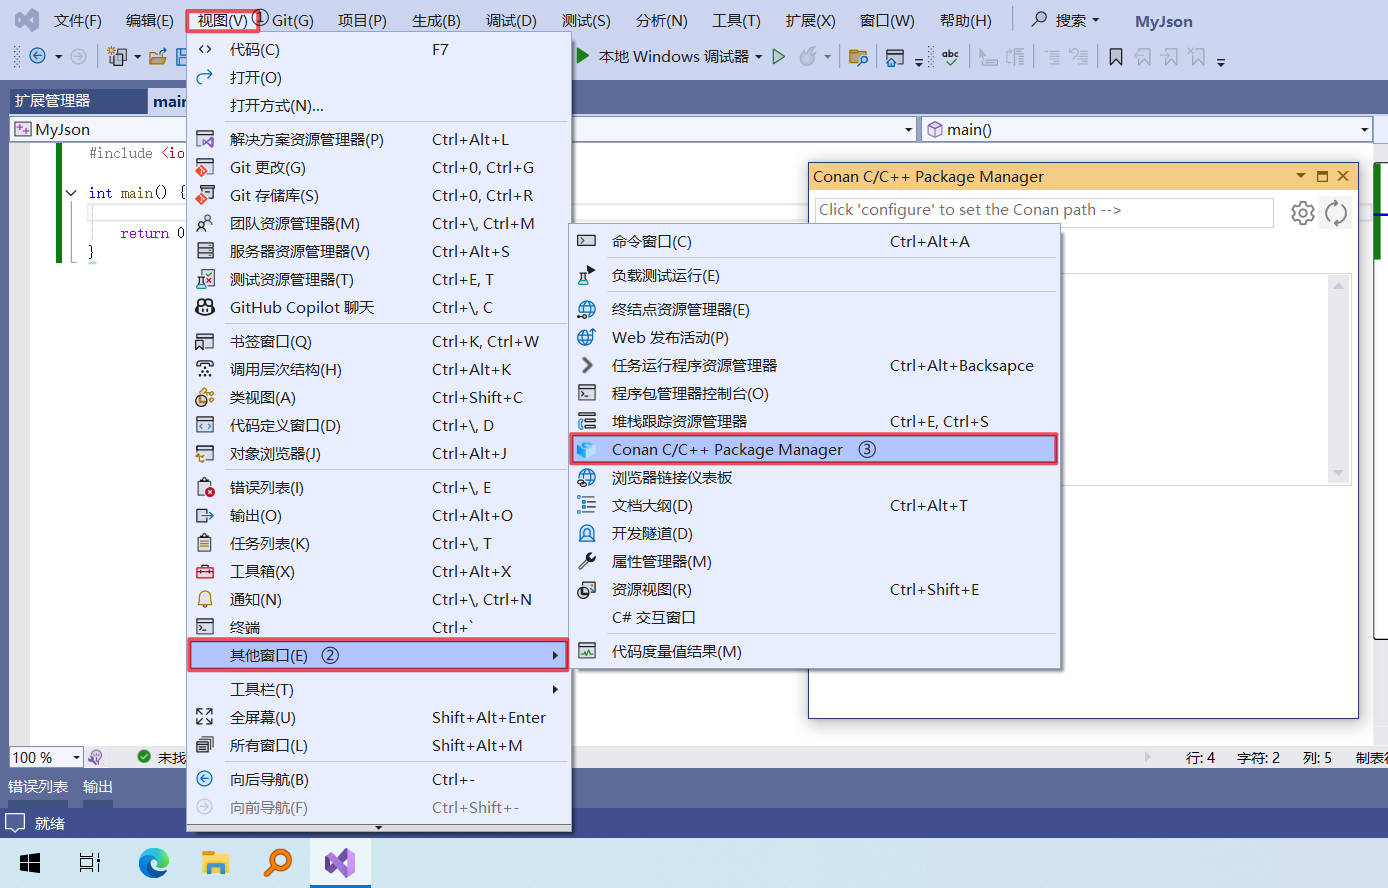The width and height of the screenshot is (1388, 888).
Task: Open Microsoft Edge from the taskbar
Action: tap(153, 862)
